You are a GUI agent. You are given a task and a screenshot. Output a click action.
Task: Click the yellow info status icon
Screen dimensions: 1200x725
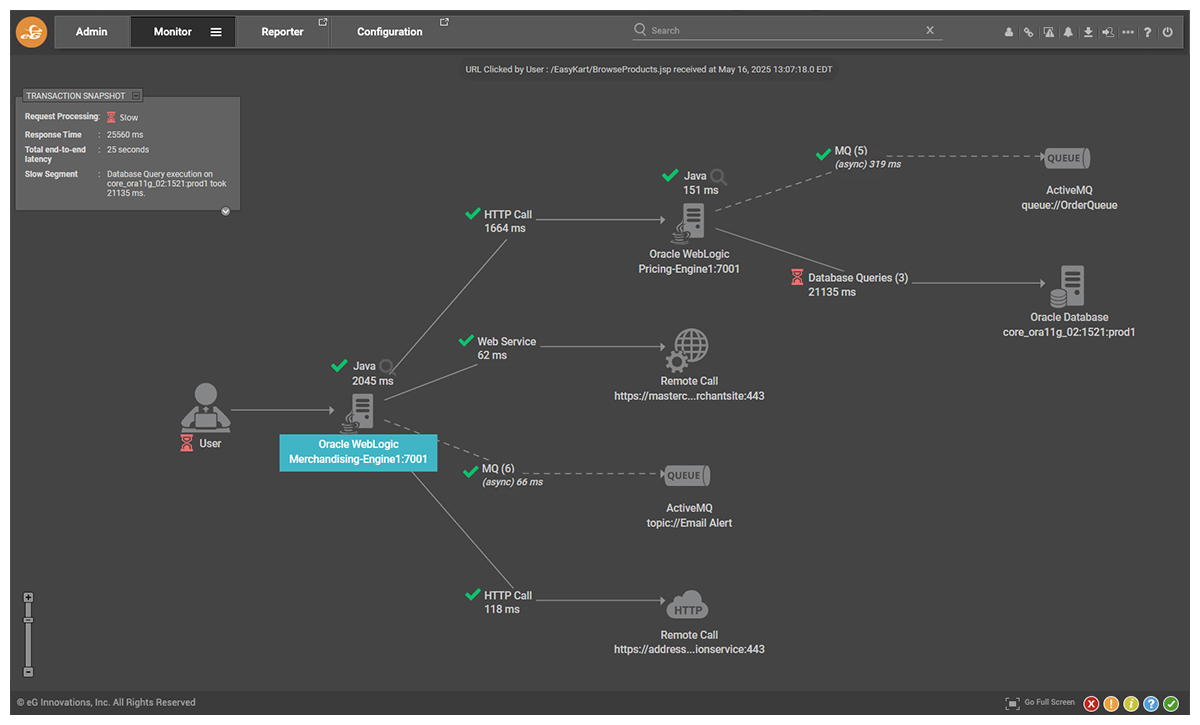(x=1131, y=703)
